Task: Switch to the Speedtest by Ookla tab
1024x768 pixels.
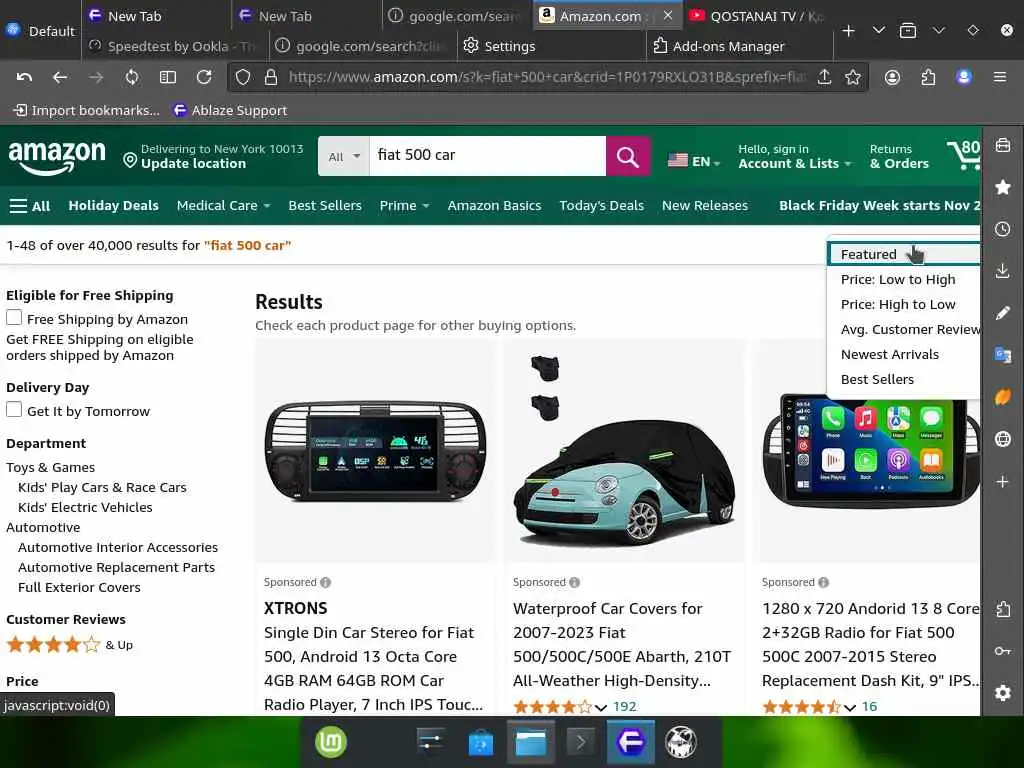Action: (174, 46)
